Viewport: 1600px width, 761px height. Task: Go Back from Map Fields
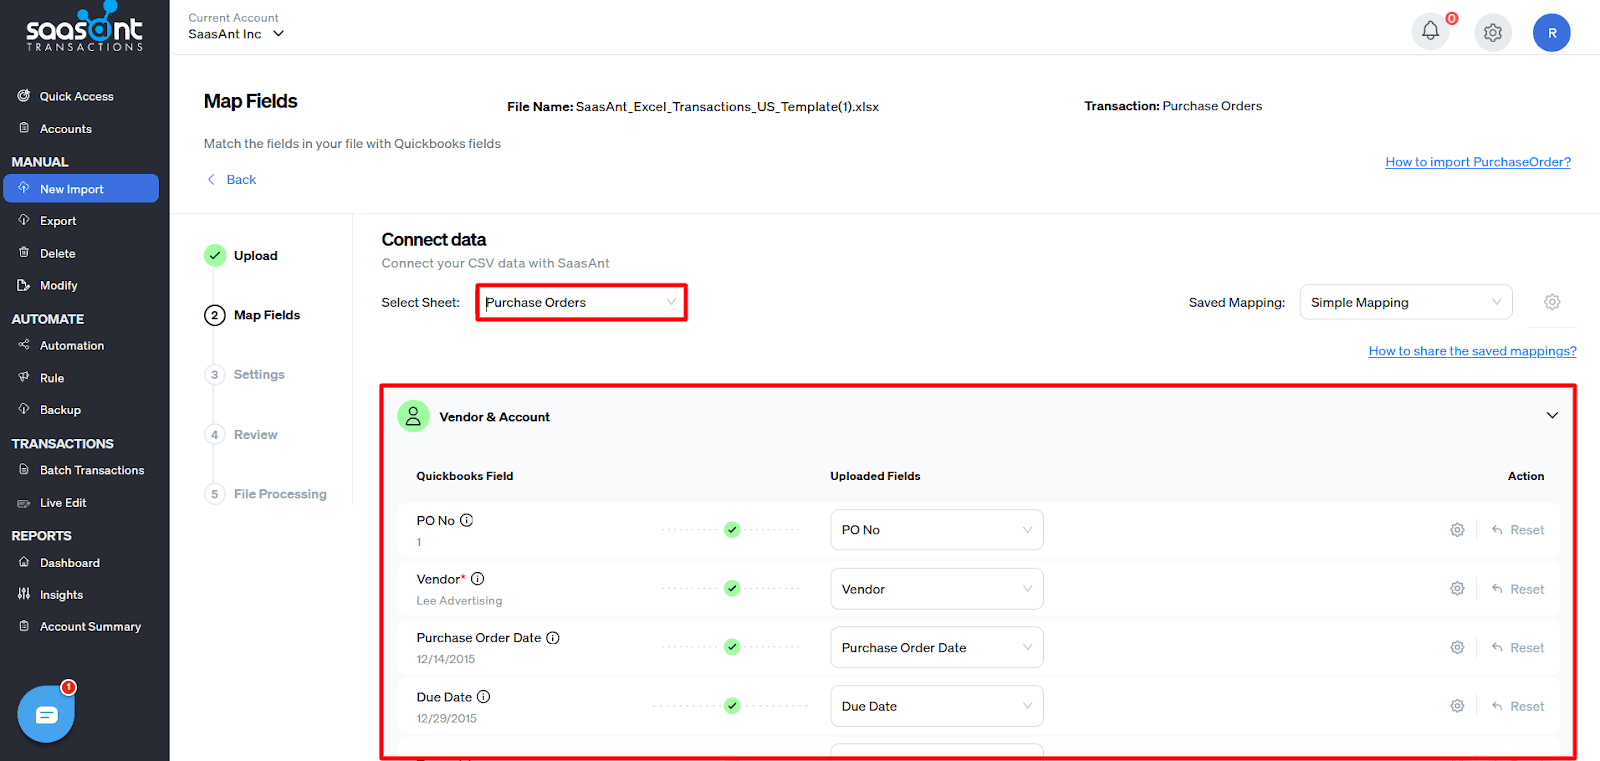point(232,180)
